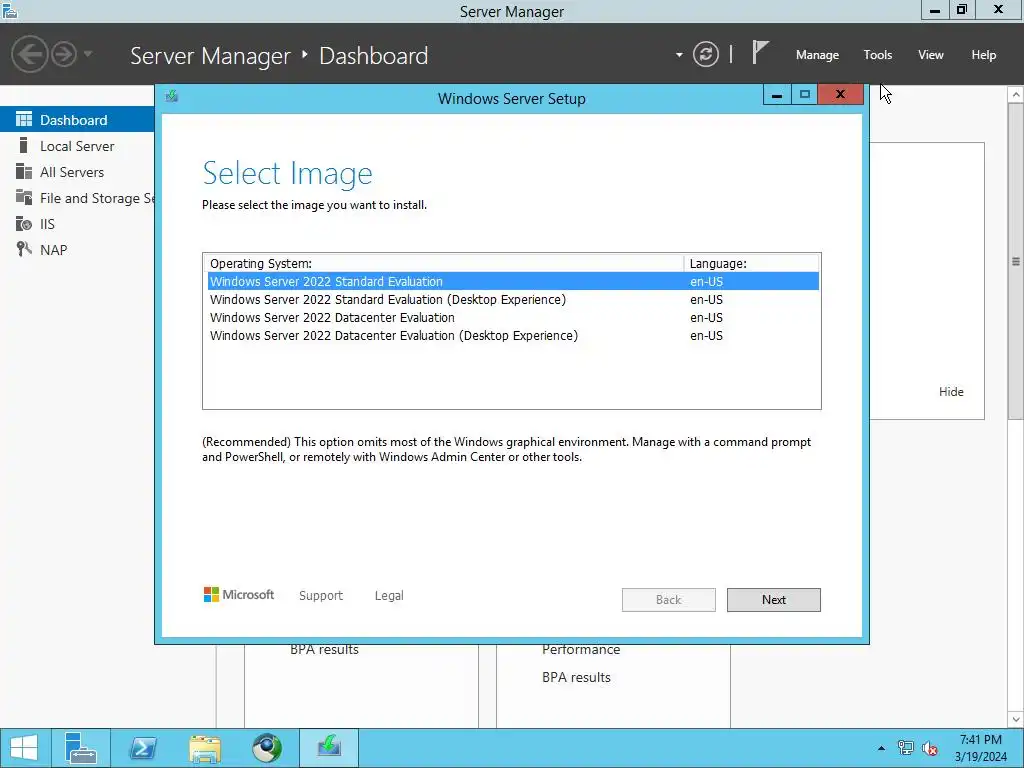Select Local Server in the sidebar

click(x=77, y=146)
